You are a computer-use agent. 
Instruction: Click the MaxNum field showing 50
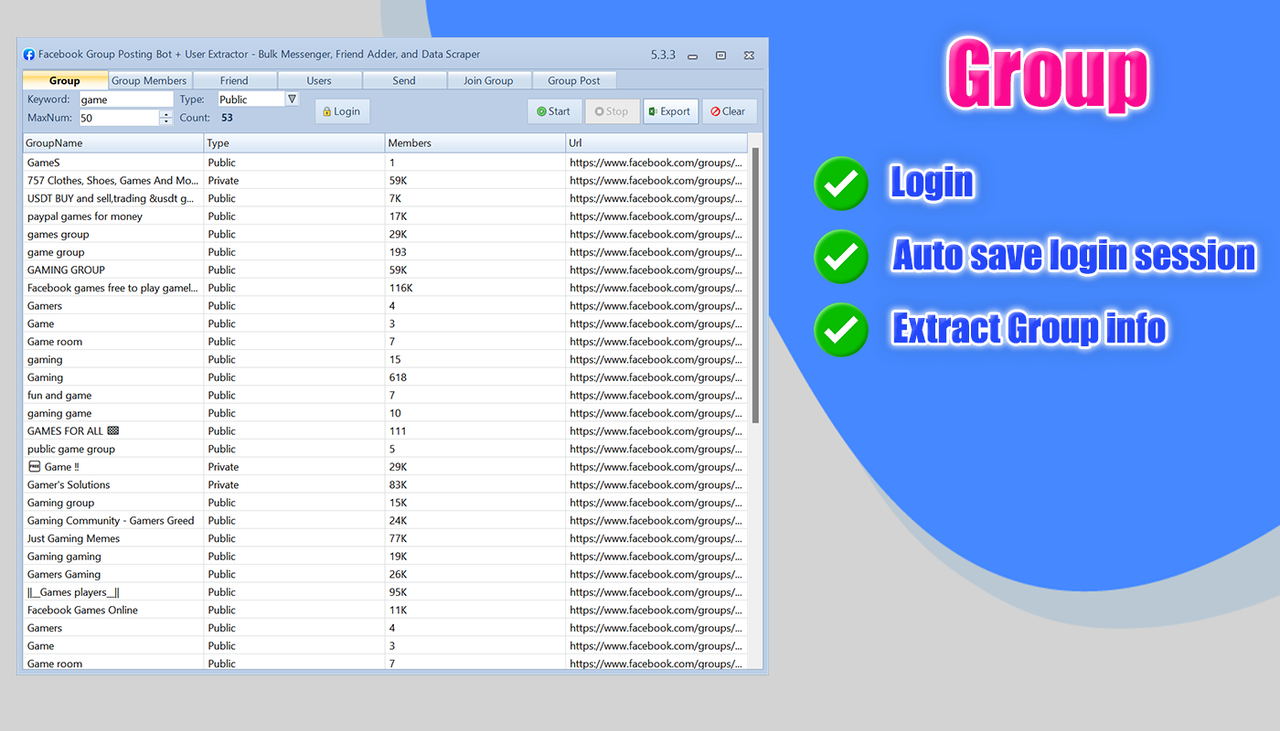[119, 118]
